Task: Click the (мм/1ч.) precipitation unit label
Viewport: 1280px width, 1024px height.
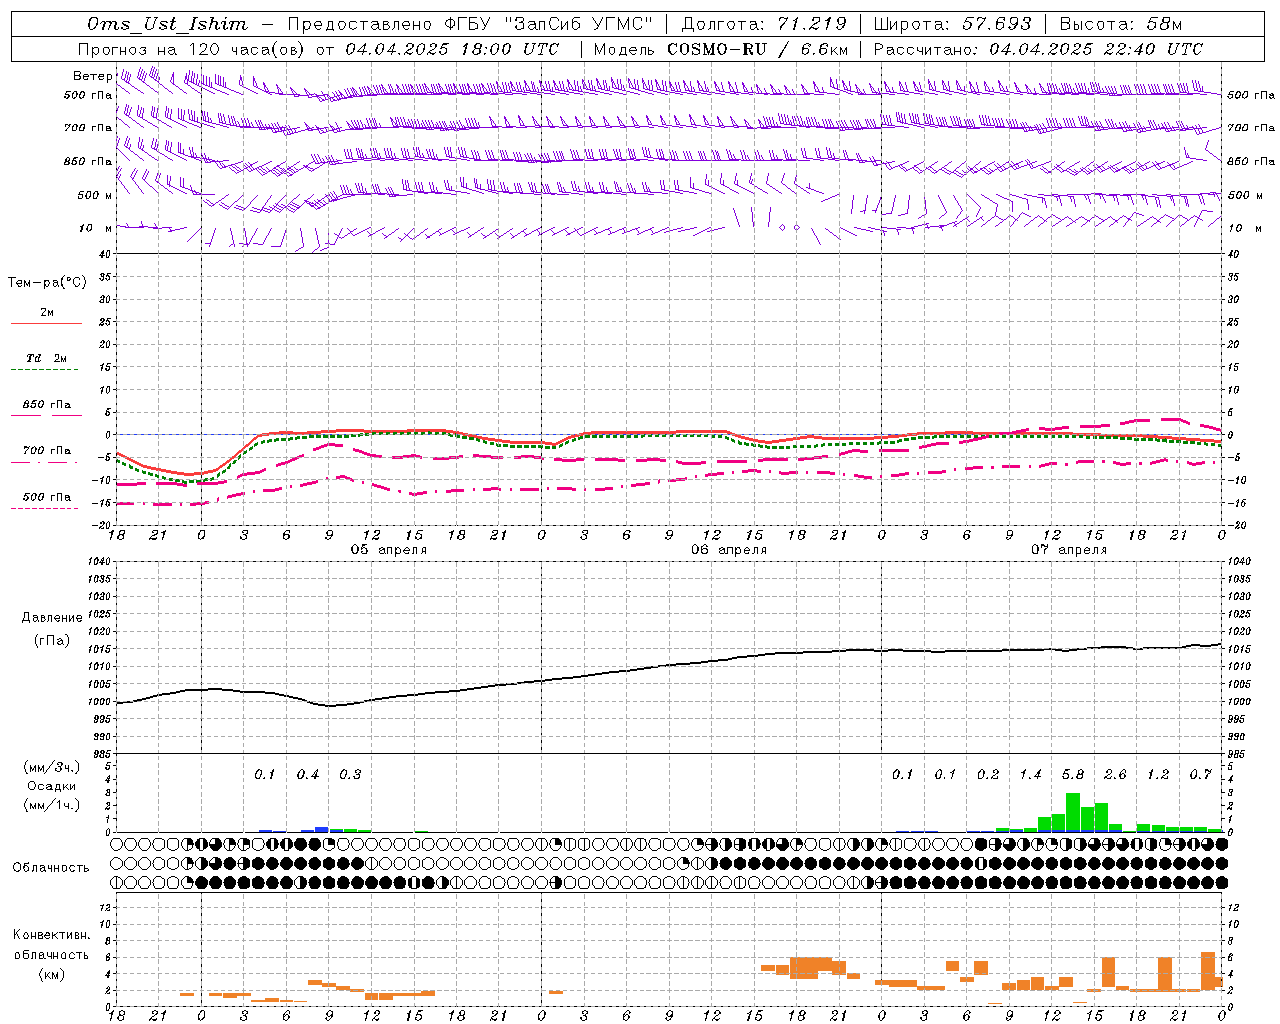Action: click(51, 805)
